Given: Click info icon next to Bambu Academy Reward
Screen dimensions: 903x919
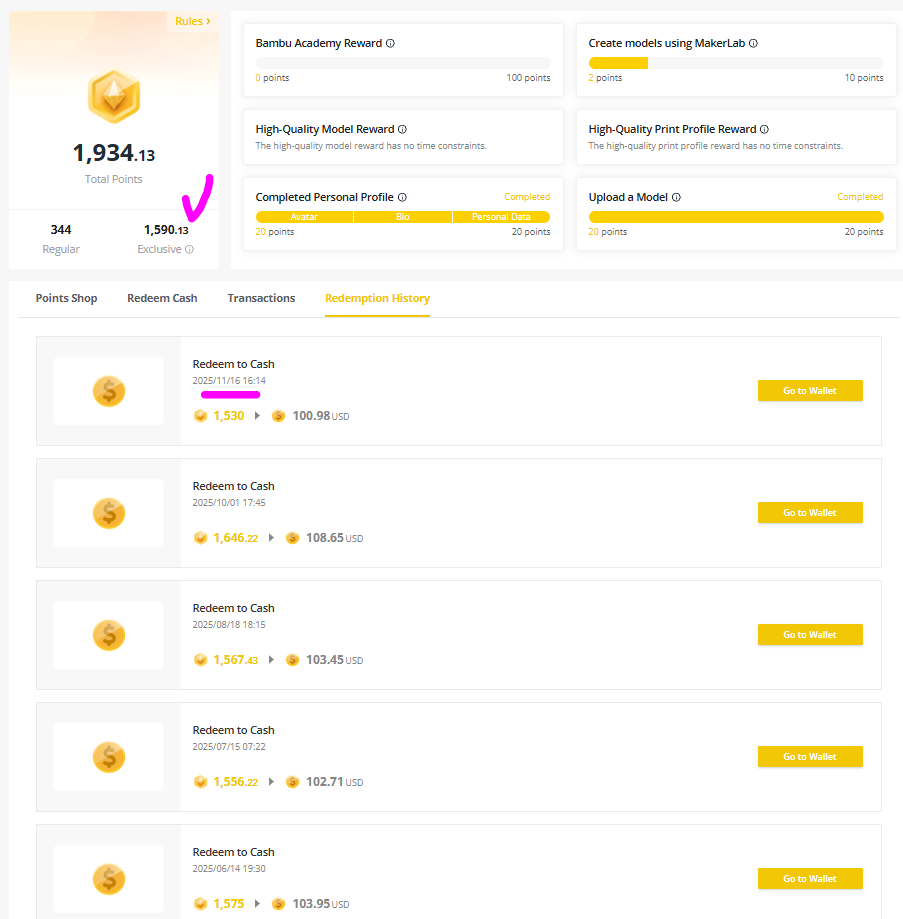Looking at the screenshot, I should [x=390, y=44].
